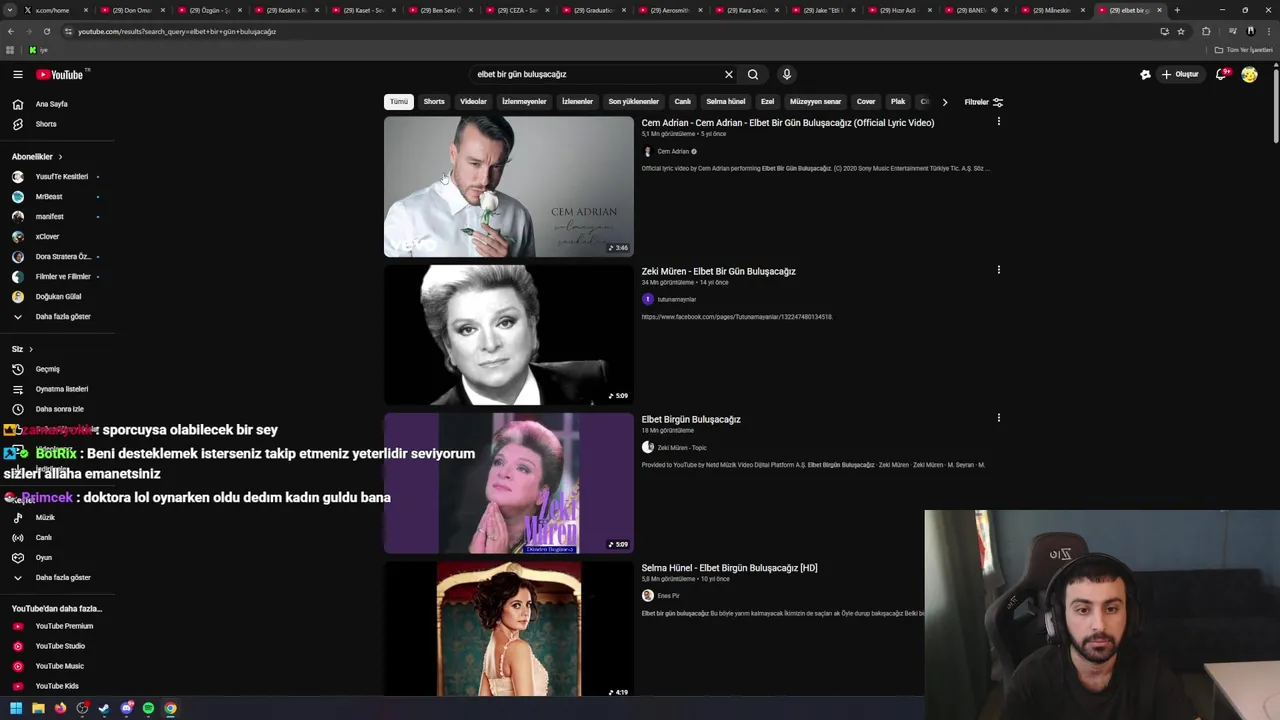Viewport: 1280px width, 720px height.
Task: Open Zeki Müren - Elbet Bir Gün Buluşacağız title
Action: [x=719, y=271]
